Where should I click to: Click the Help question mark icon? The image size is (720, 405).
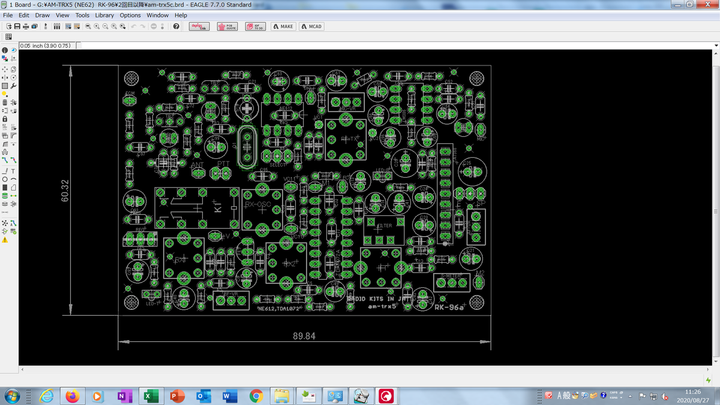point(176,26)
